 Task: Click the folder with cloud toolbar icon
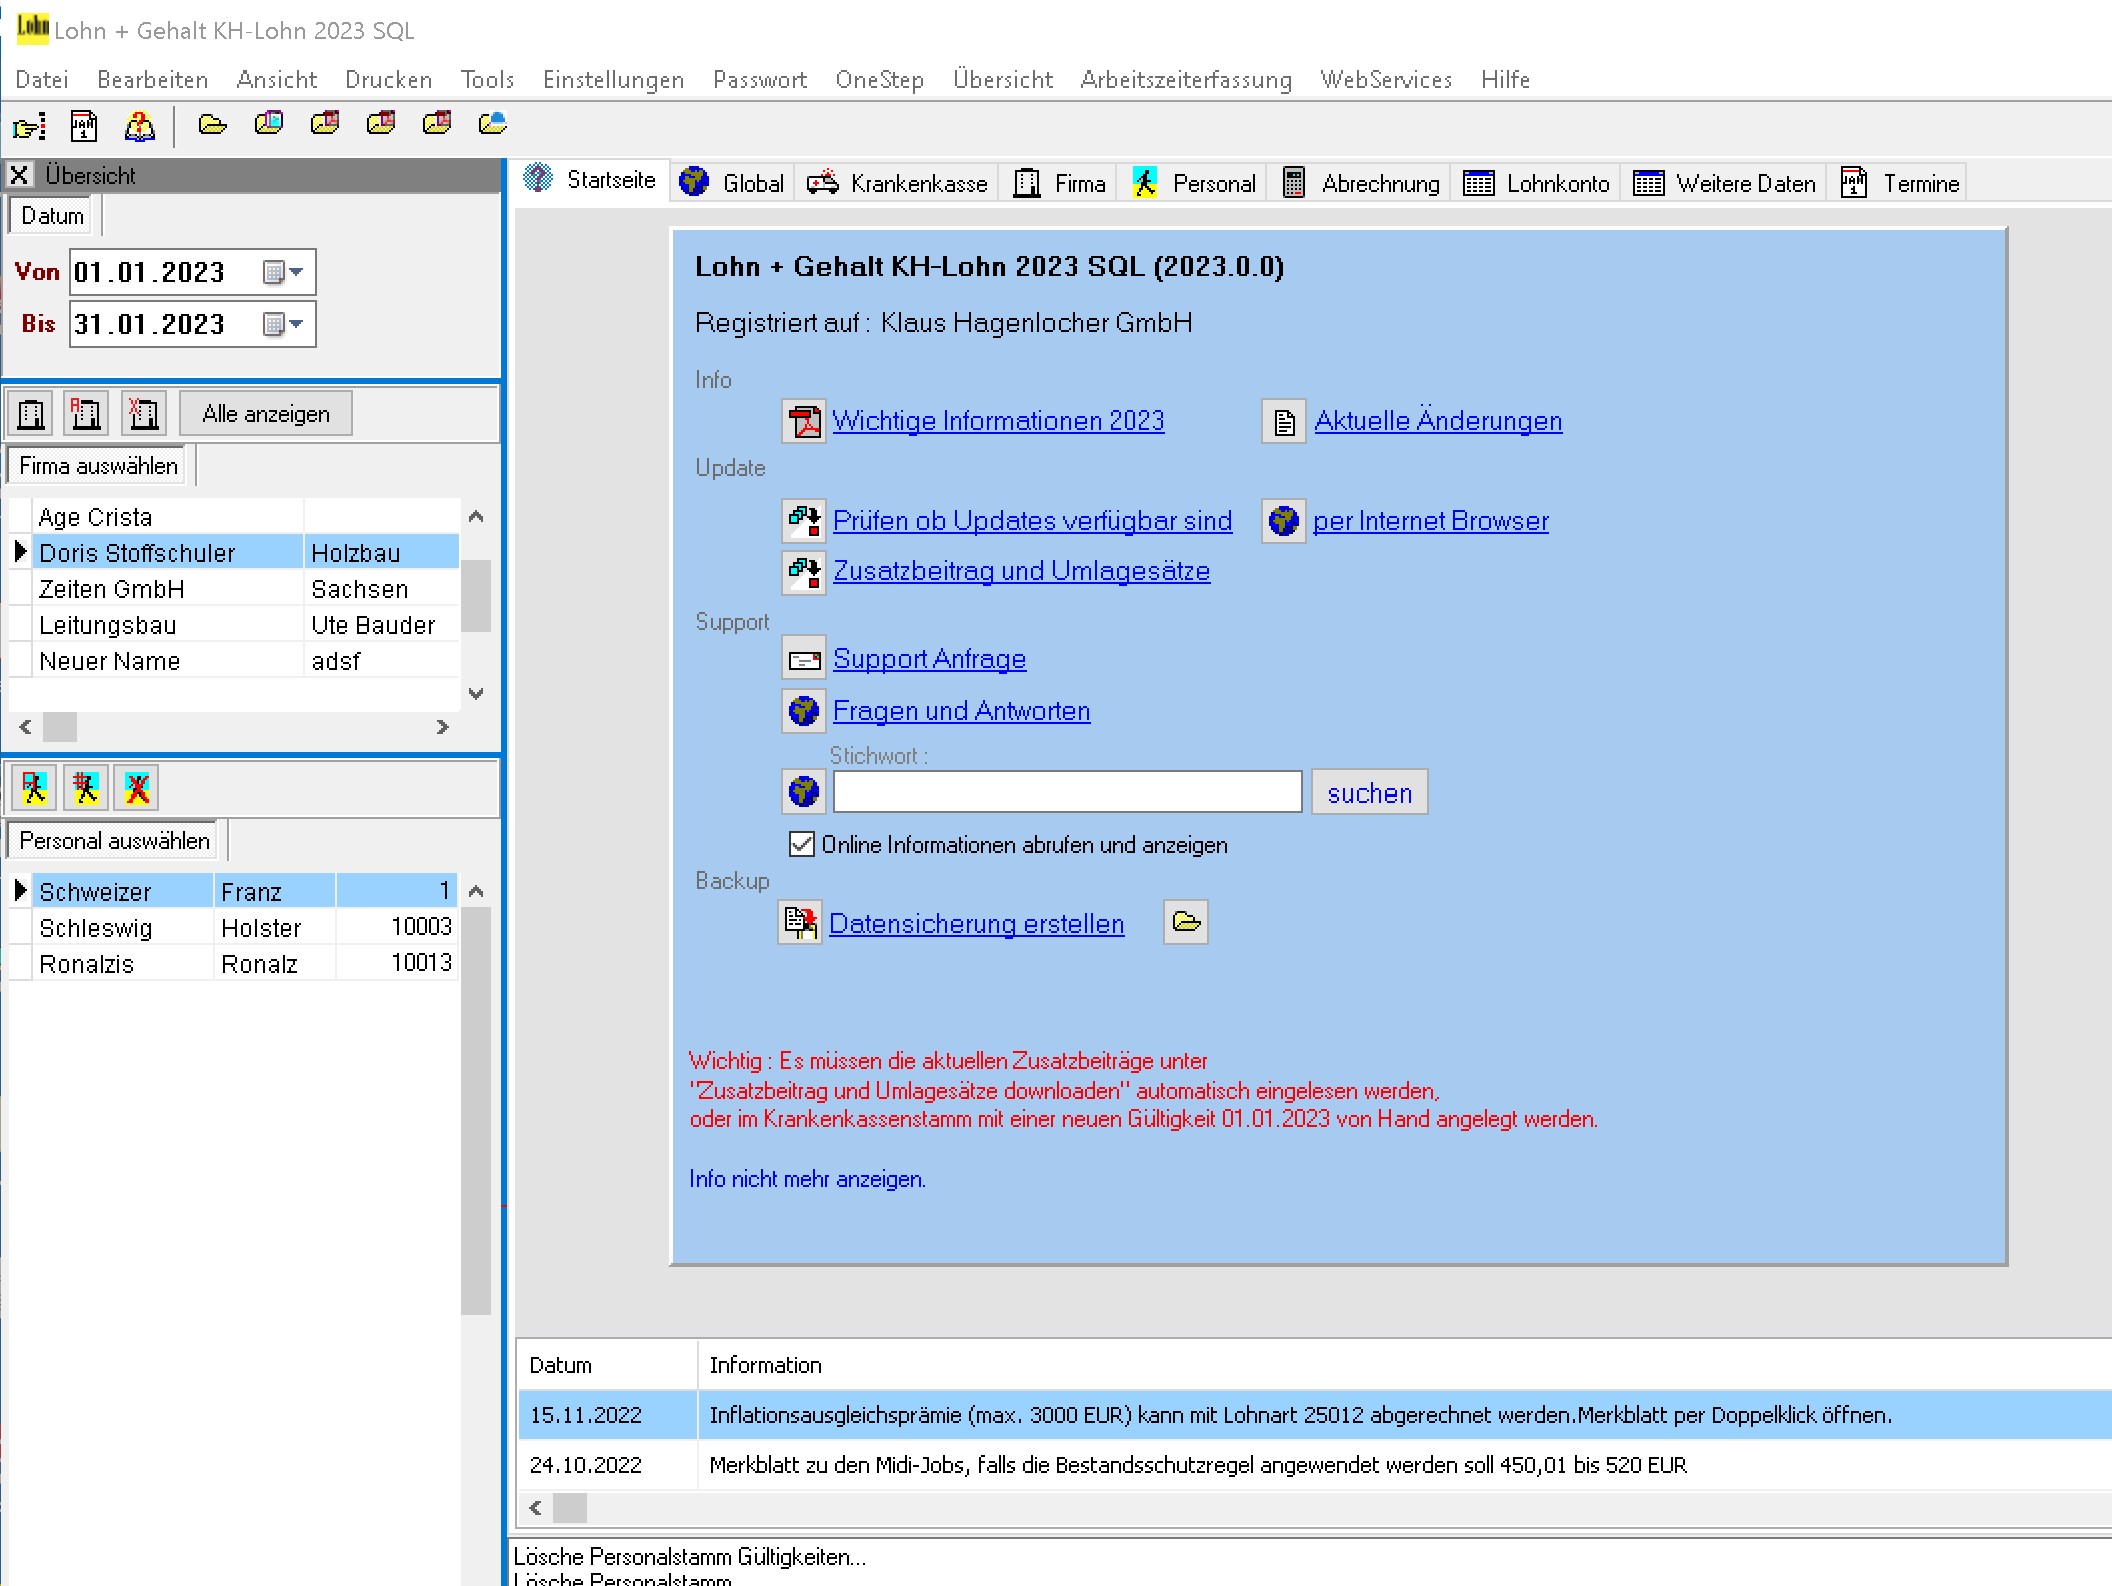493,124
